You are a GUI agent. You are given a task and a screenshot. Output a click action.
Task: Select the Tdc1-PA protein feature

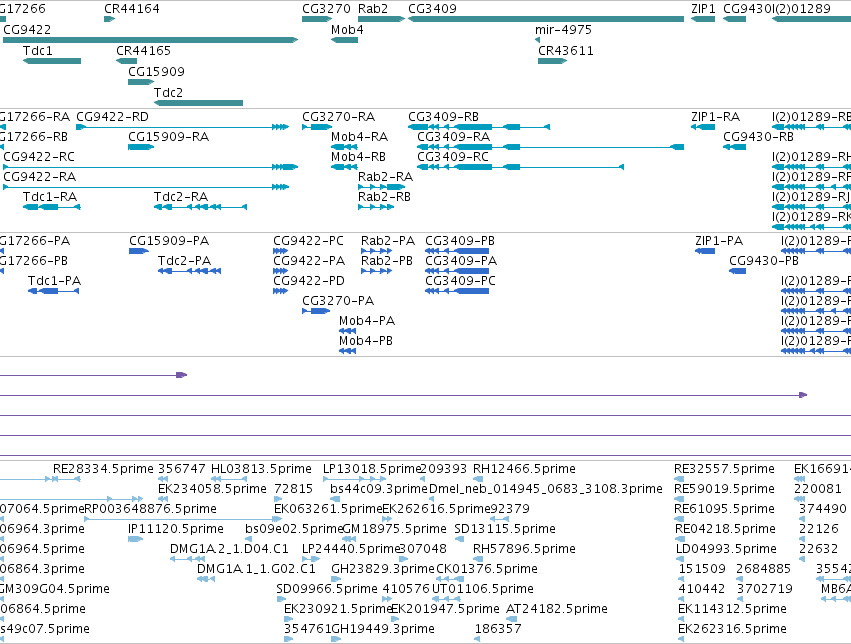(x=54, y=291)
